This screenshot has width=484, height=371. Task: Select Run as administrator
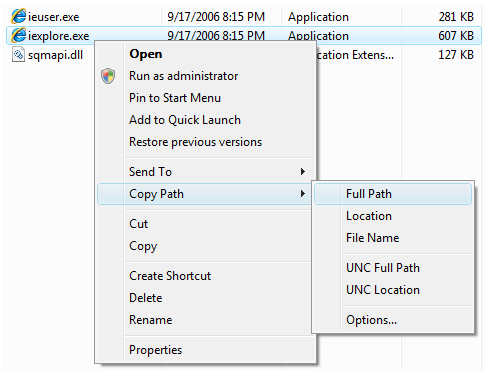184,76
